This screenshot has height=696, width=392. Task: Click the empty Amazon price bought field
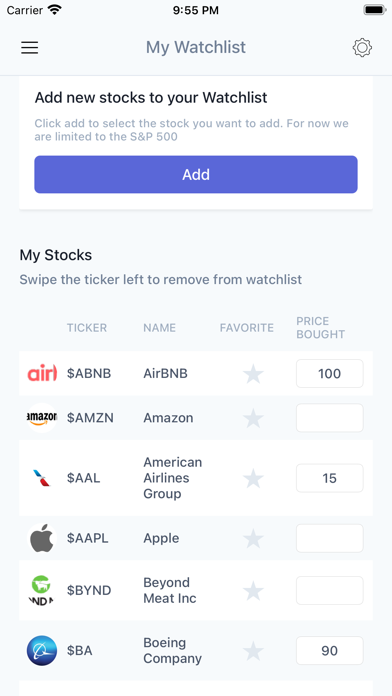(329, 418)
